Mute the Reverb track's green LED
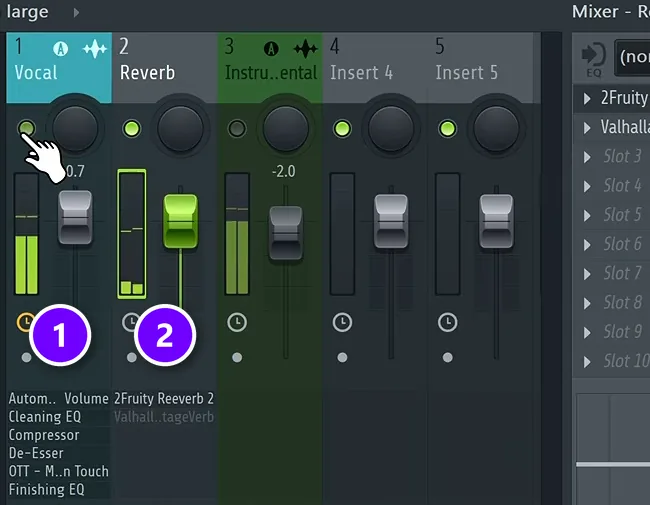 coord(132,128)
